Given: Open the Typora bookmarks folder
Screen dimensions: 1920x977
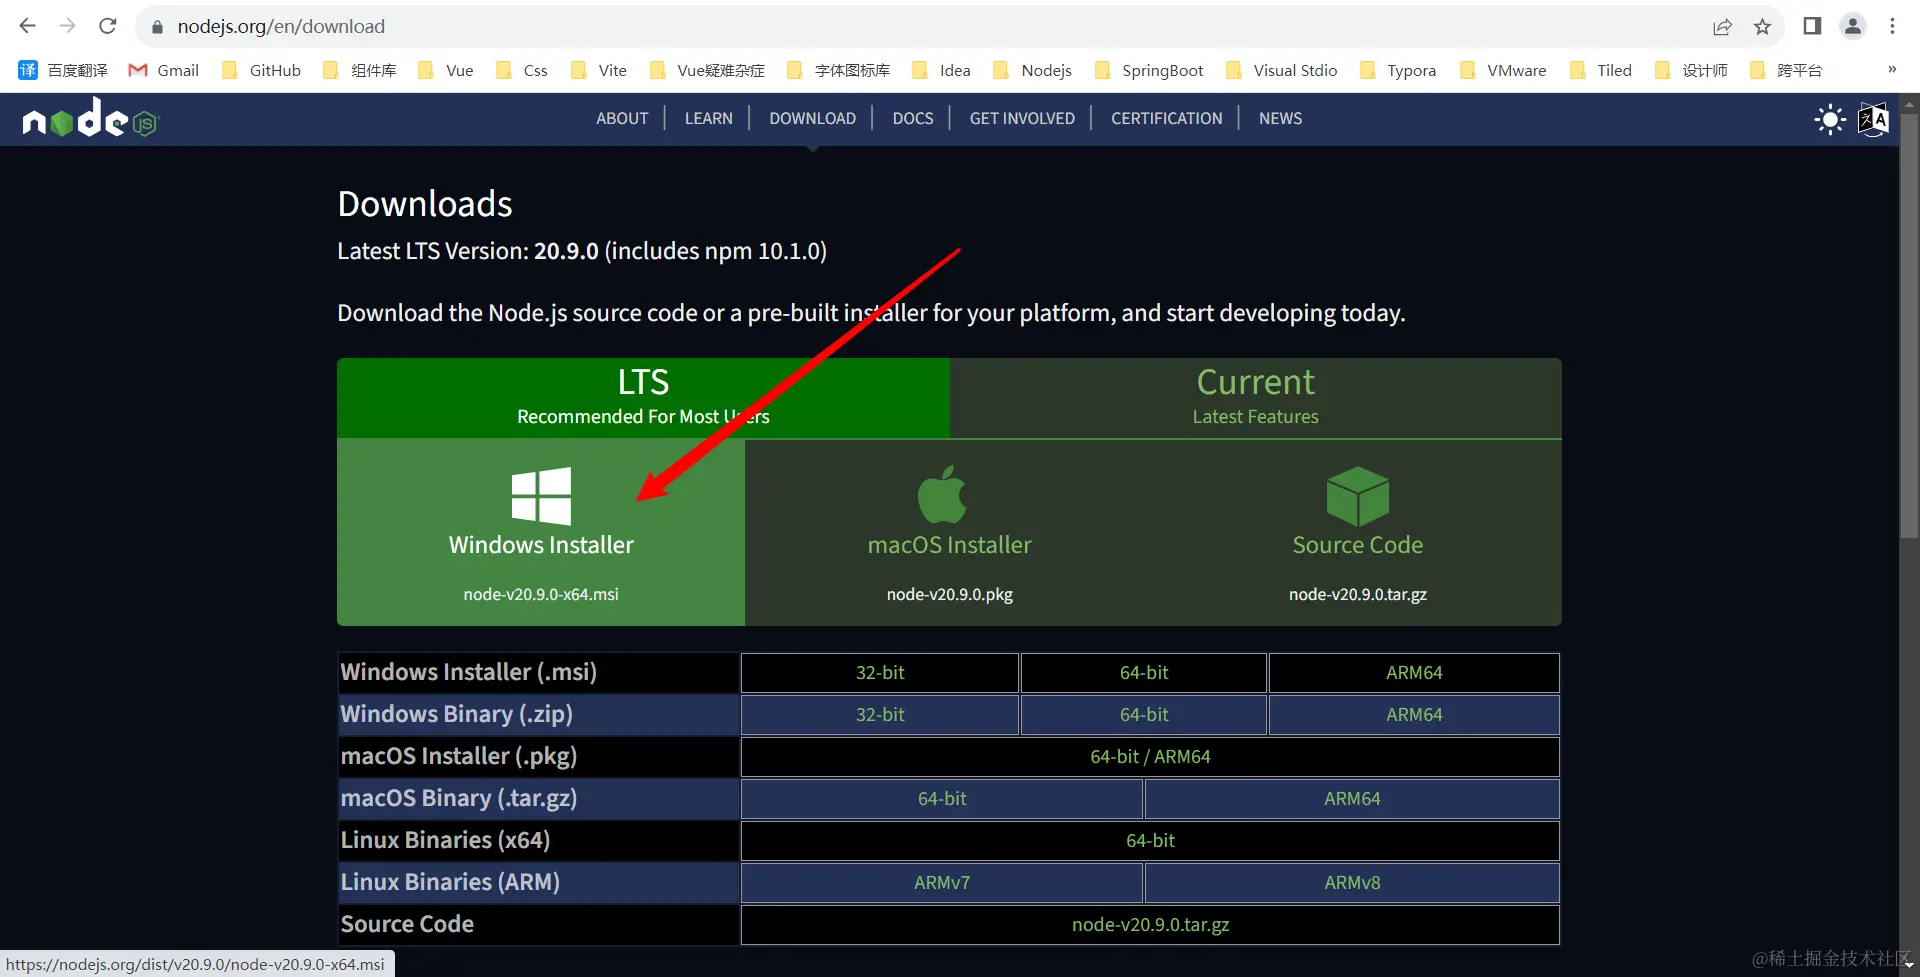Looking at the screenshot, I should [x=1398, y=70].
